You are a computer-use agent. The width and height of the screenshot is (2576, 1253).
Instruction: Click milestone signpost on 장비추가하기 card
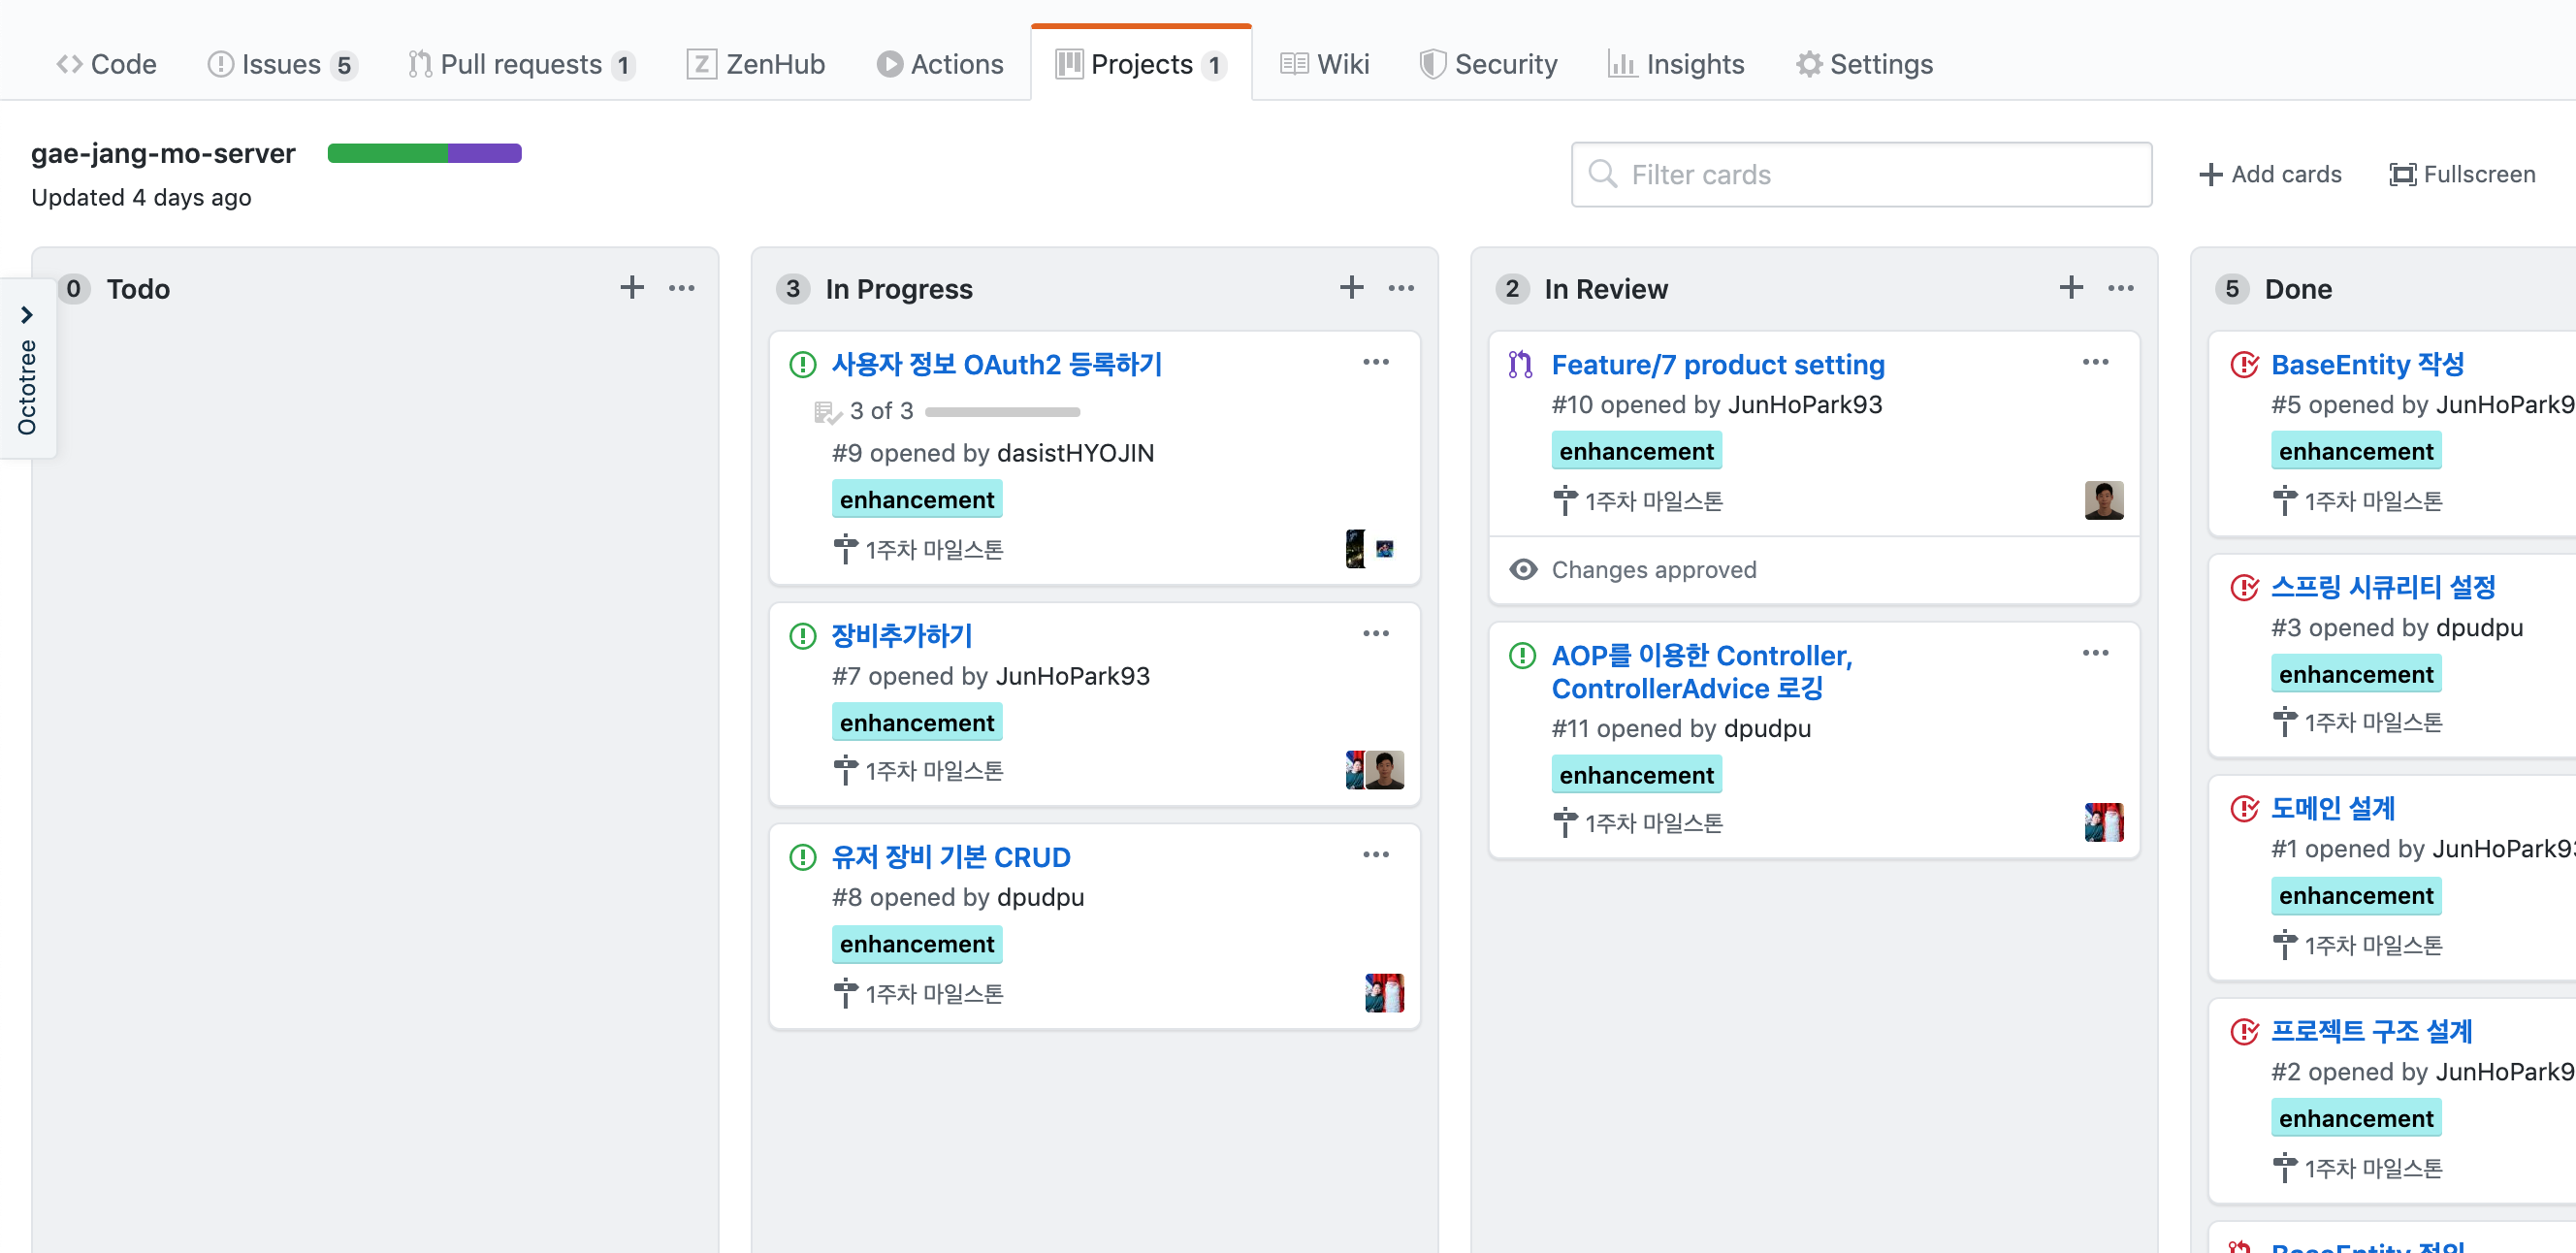pos(845,771)
